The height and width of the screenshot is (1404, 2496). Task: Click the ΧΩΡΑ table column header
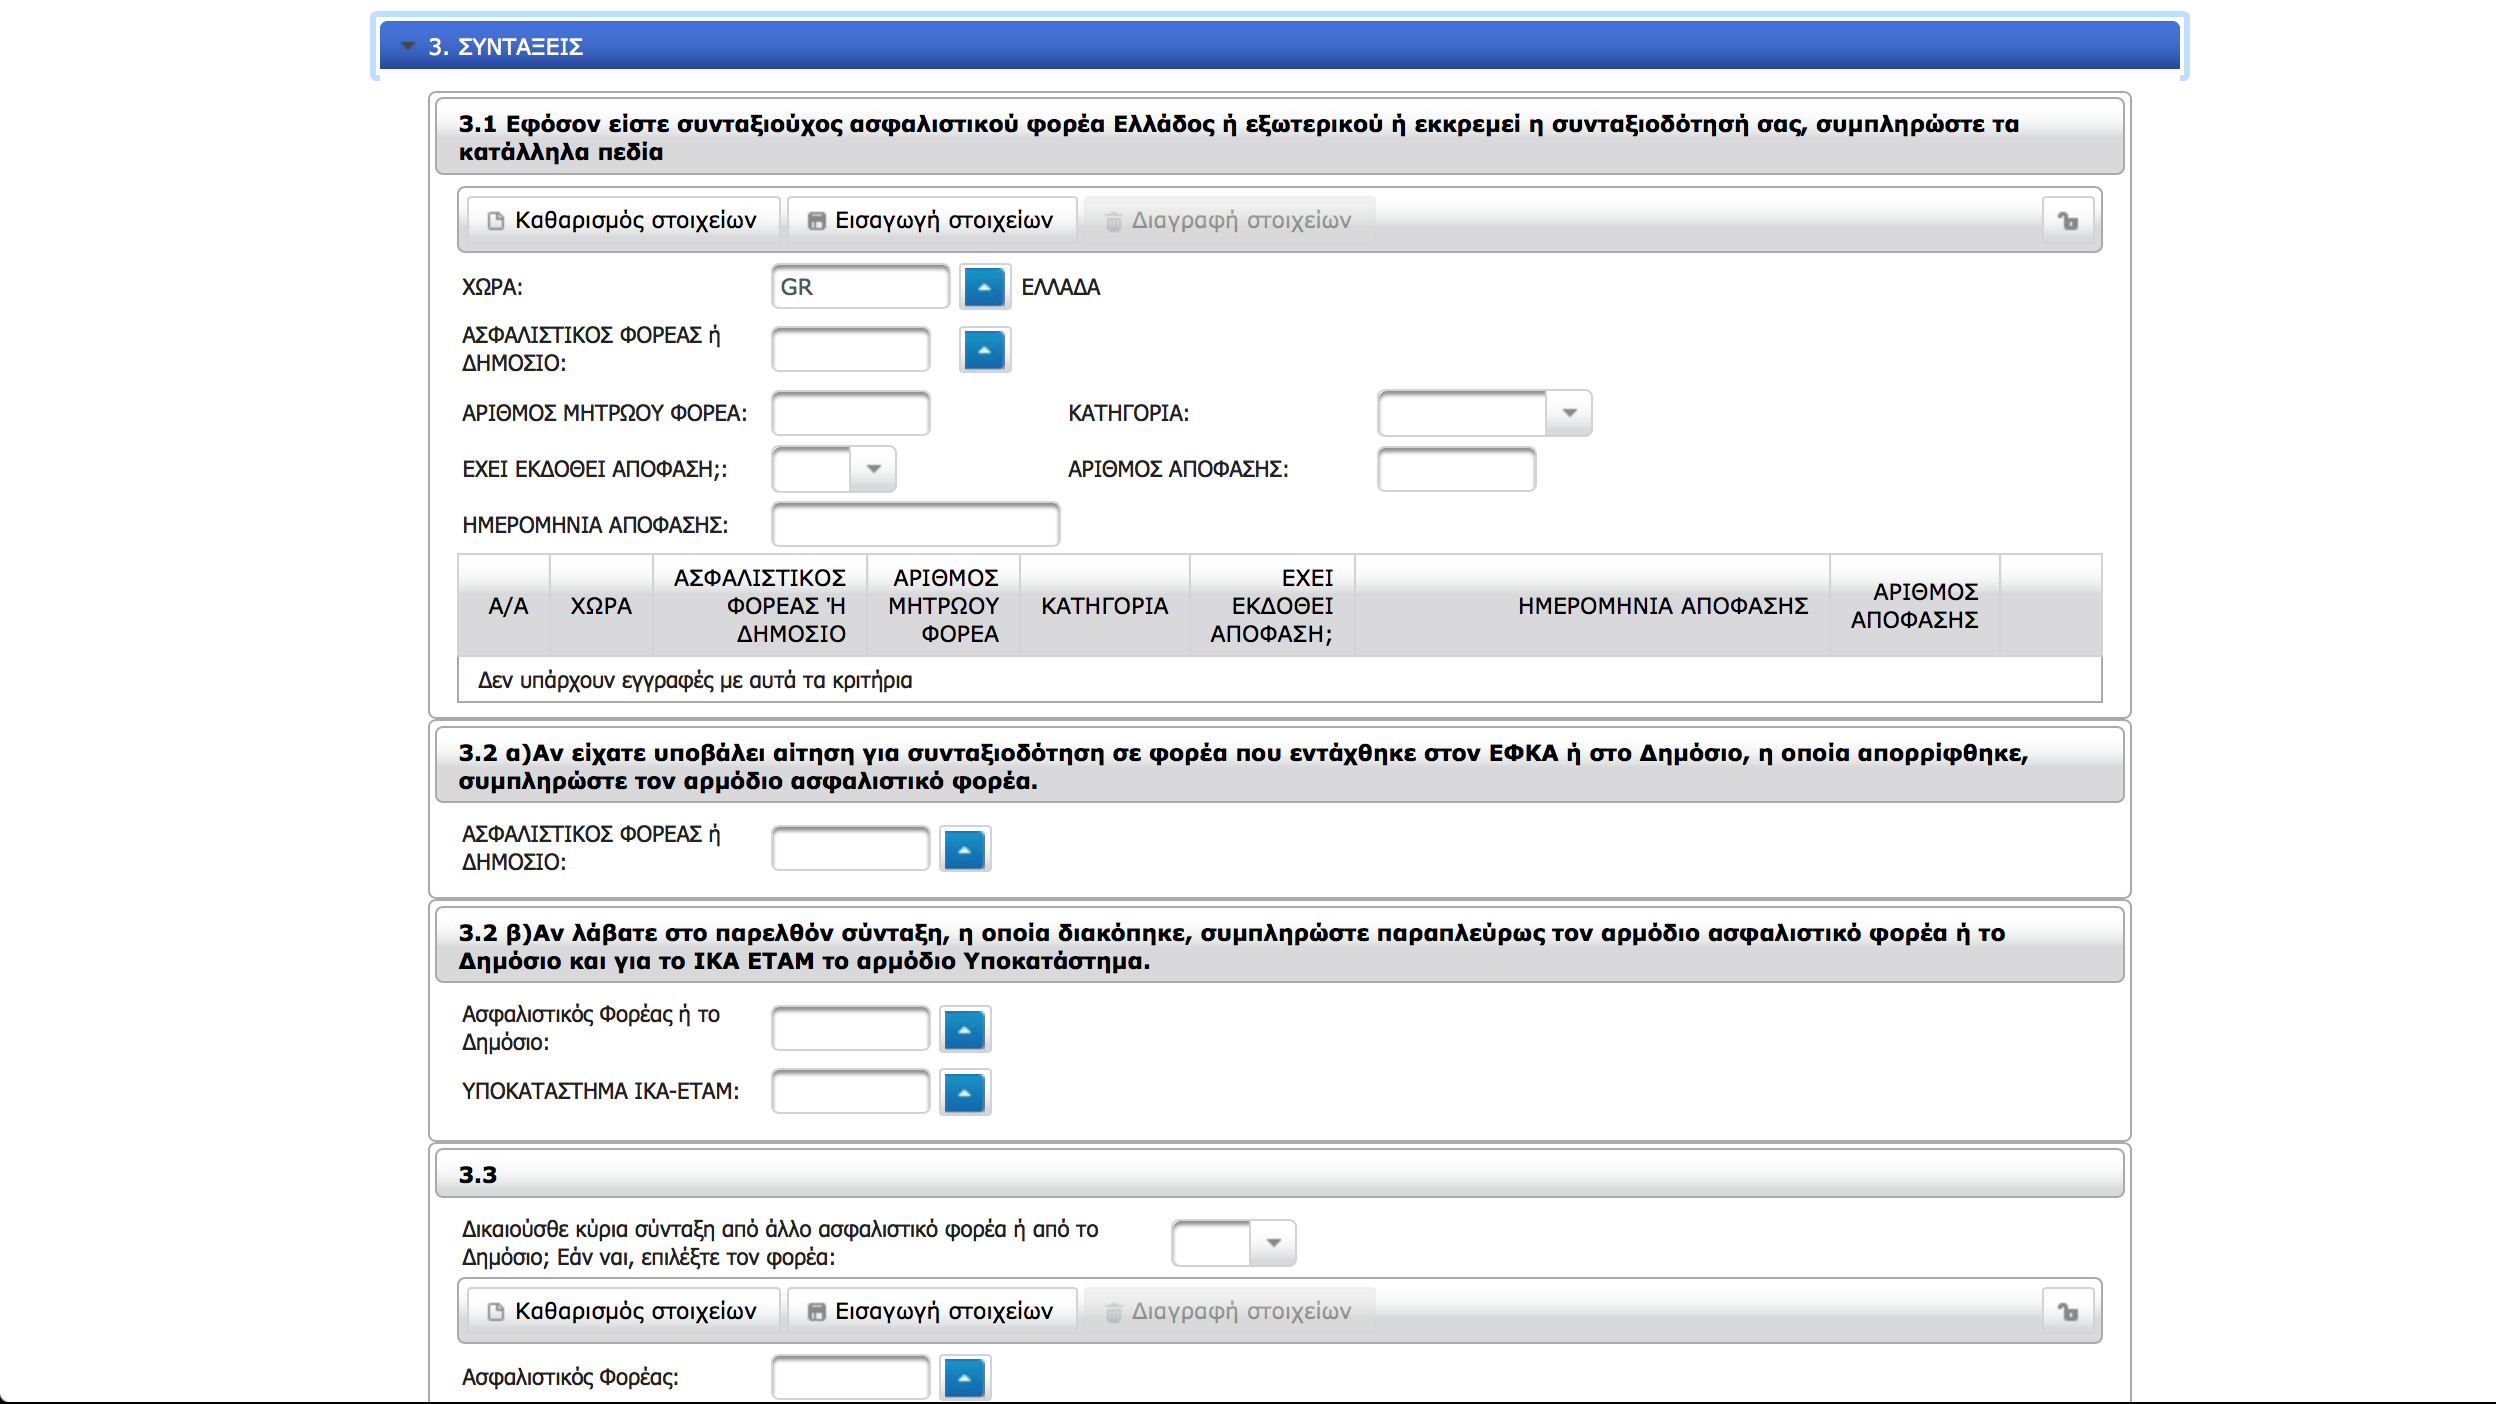[600, 606]
